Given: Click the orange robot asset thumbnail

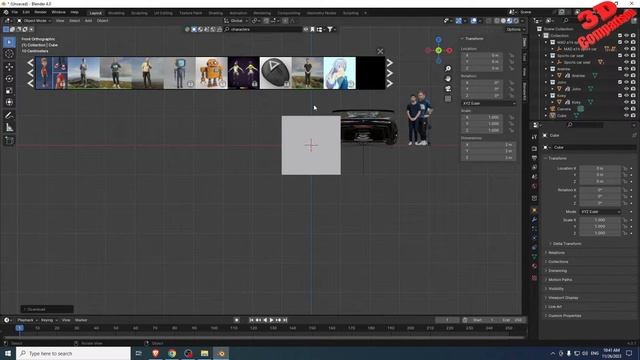Looking at the screenshot, I should [x=211, y=73].
